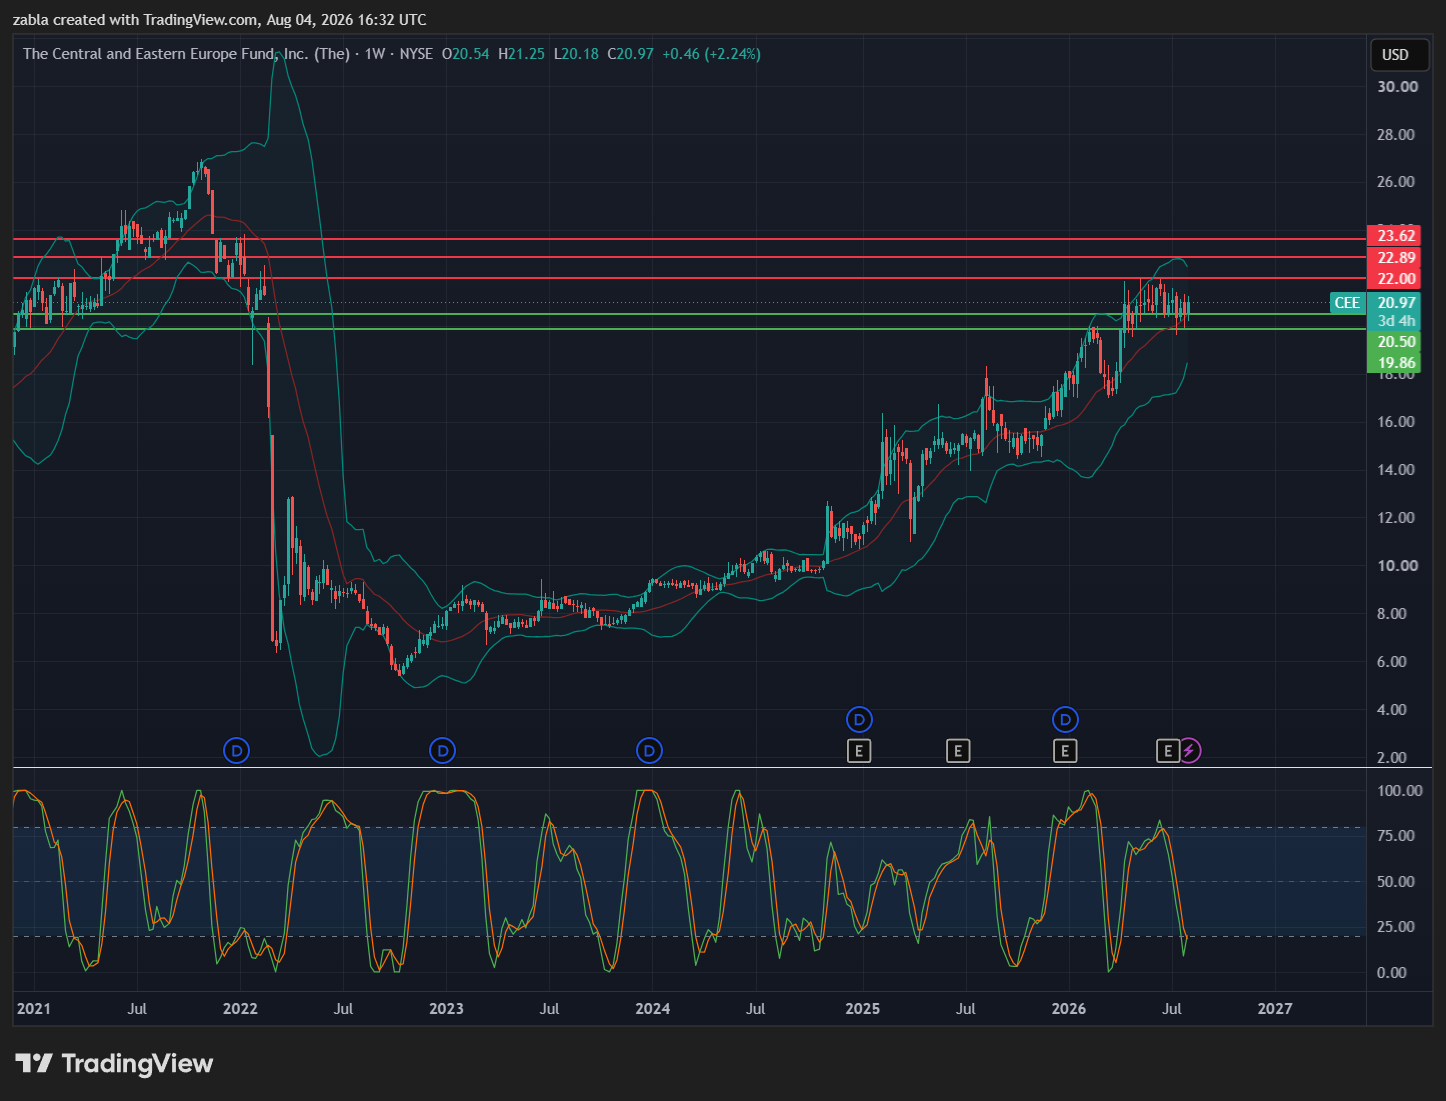Image resolution: width=1446 pixels, height=1101 pixels.
Task: Click the dividend marker below early 2022
Action: (x=237, y=750)
